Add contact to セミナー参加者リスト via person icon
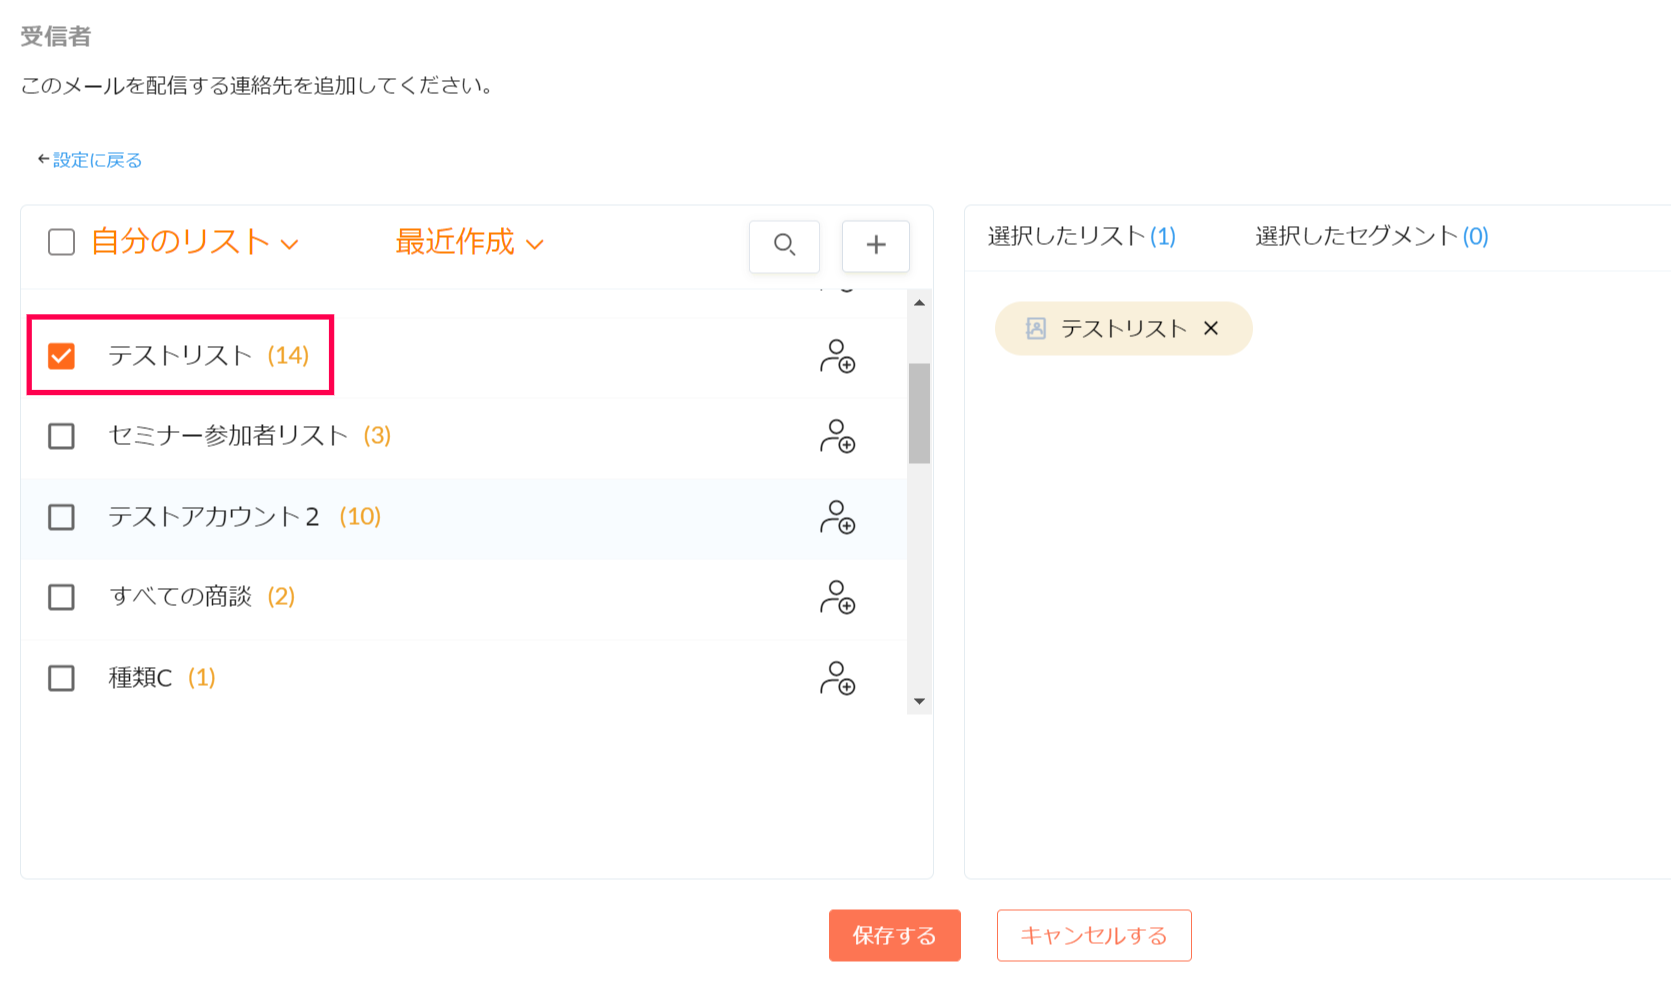This screenshot has width=1671, height=984. [x=837, y=437]
